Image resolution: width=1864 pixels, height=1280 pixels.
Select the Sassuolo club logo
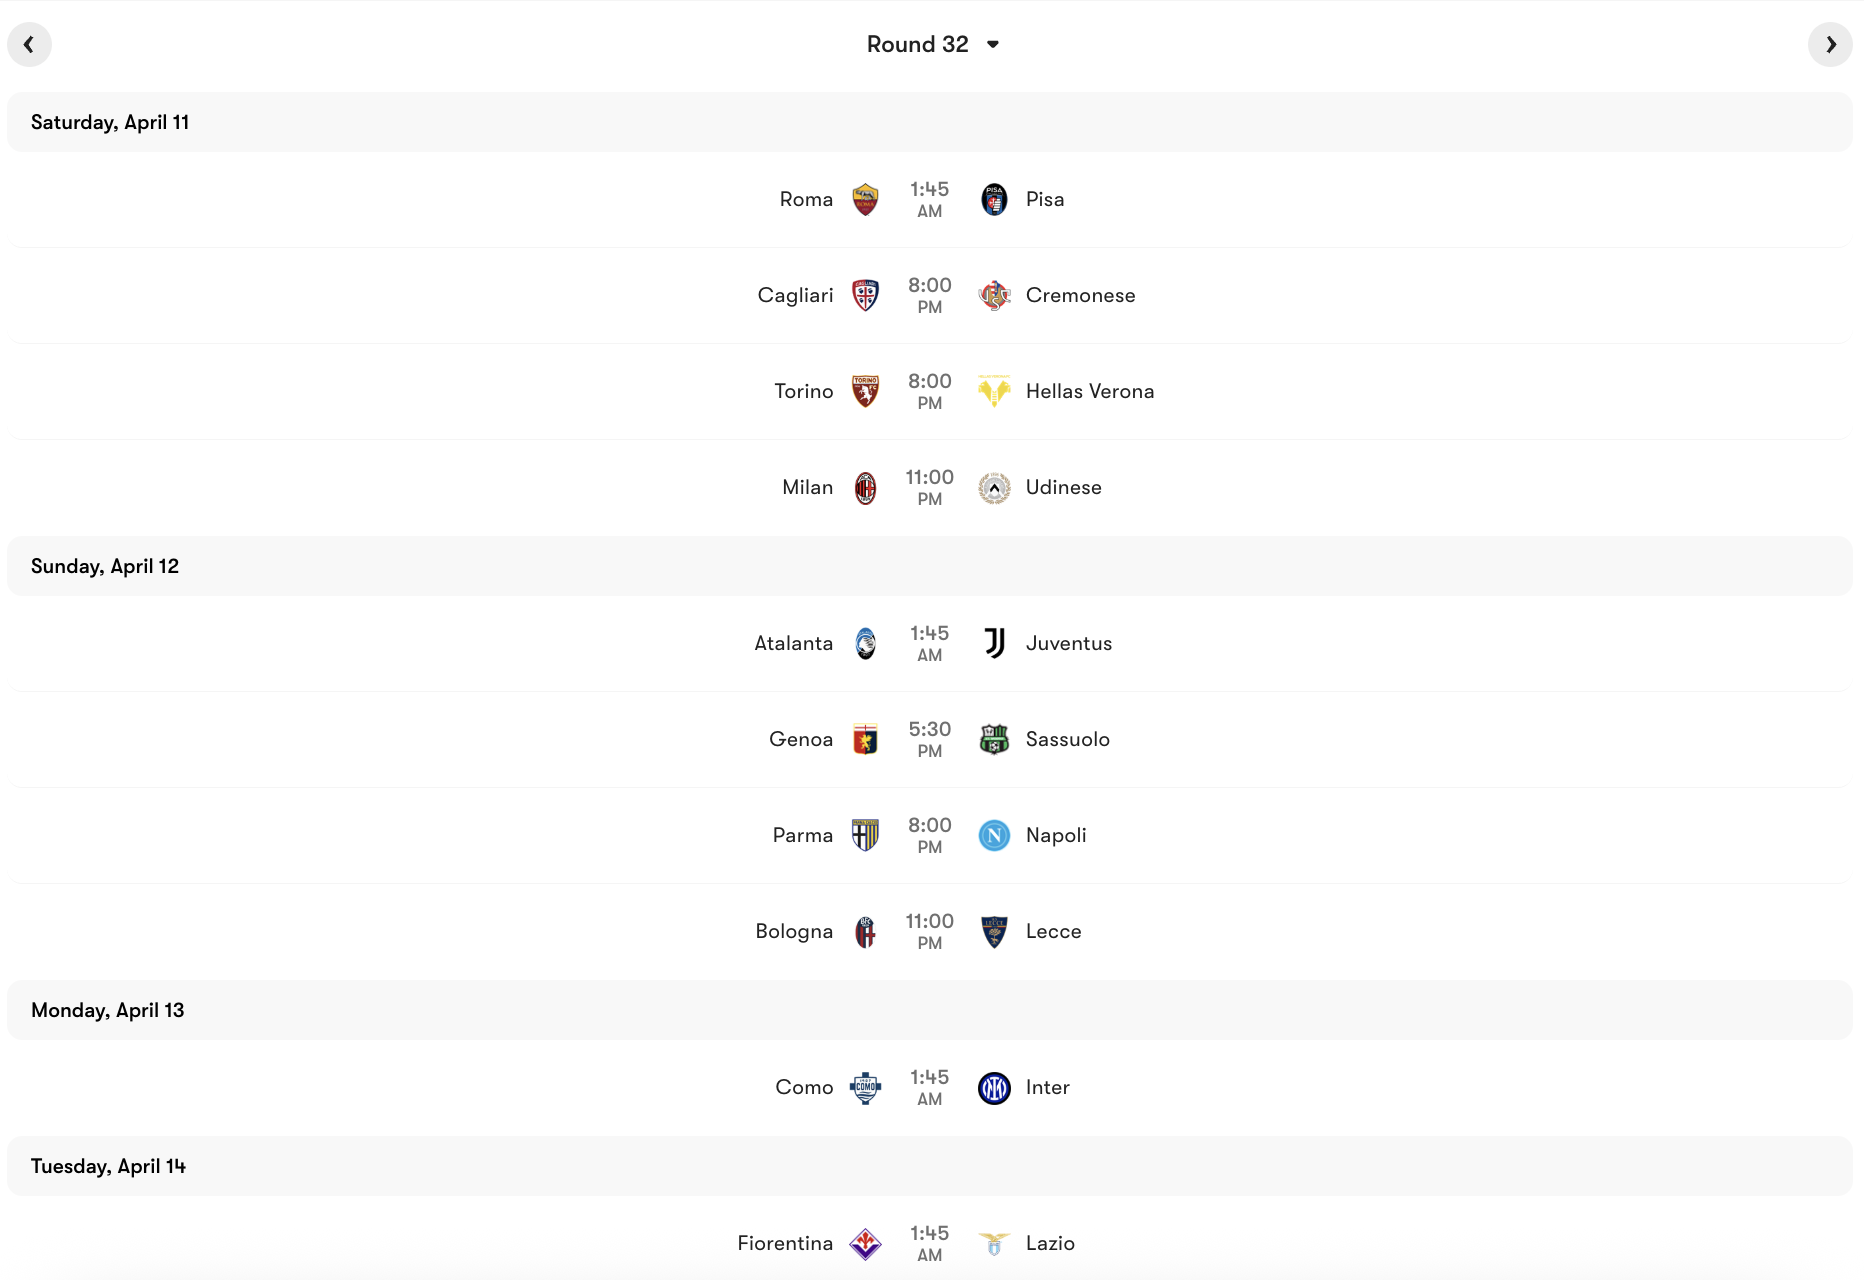coord(994,739)
